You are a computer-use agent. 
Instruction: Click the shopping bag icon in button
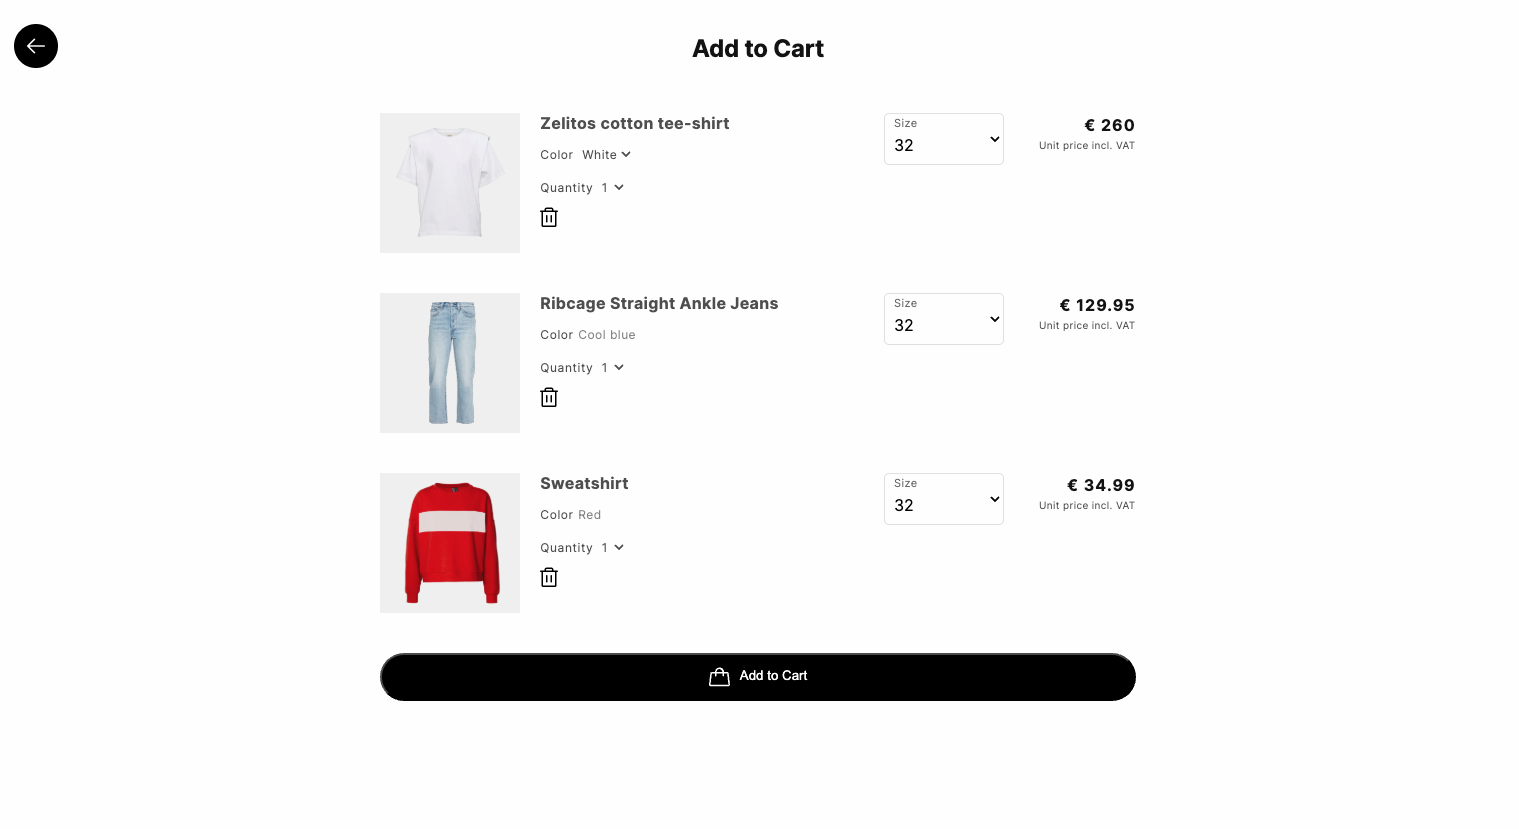coord(719,677)
